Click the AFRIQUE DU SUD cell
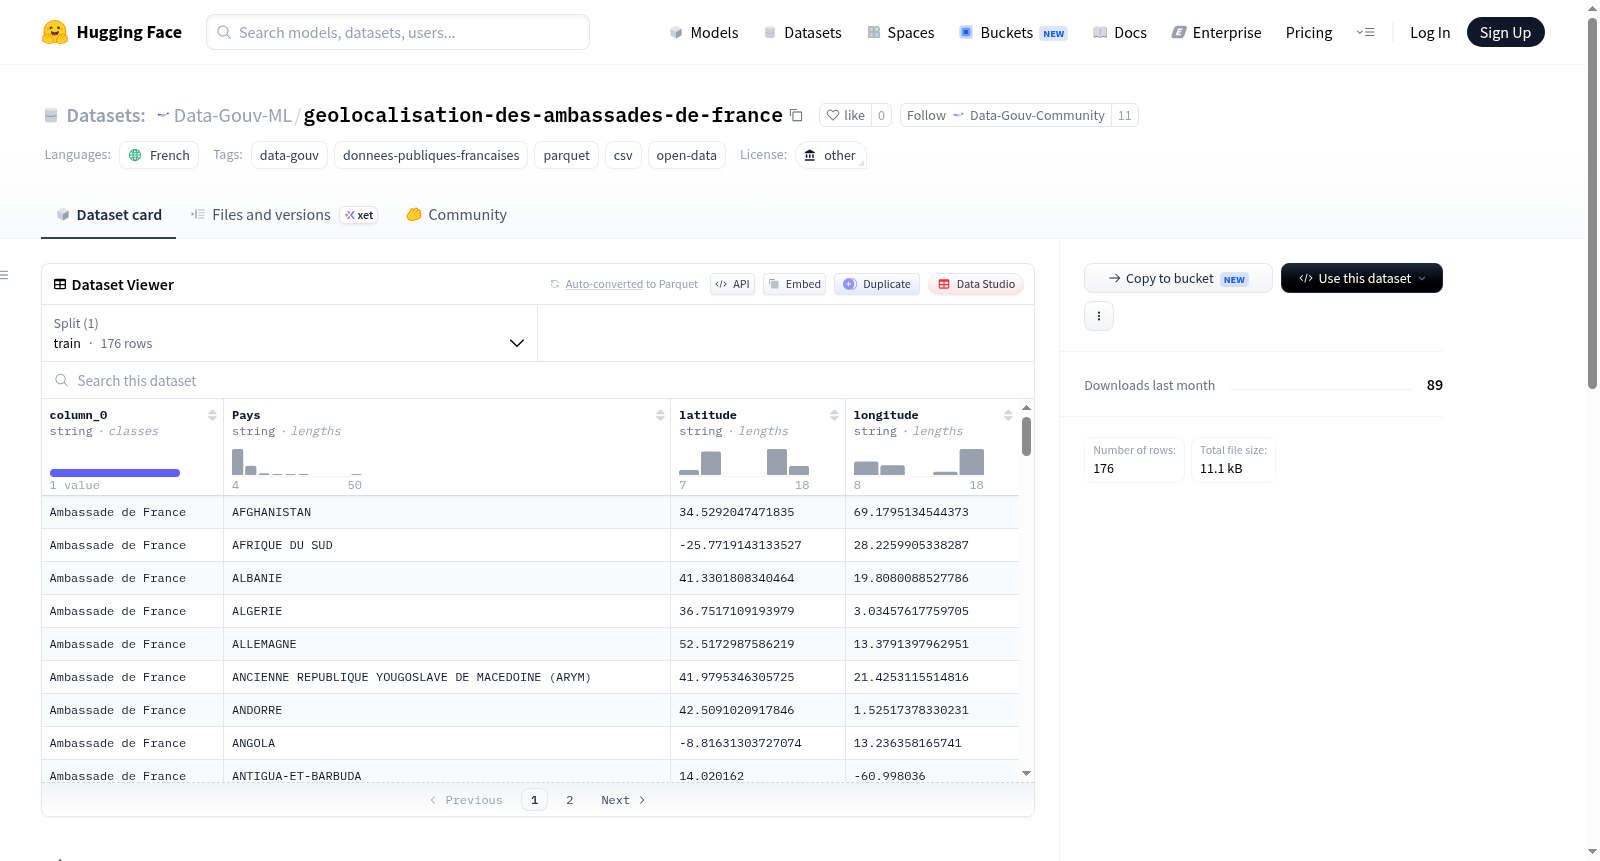 click(x=447, y=545)
